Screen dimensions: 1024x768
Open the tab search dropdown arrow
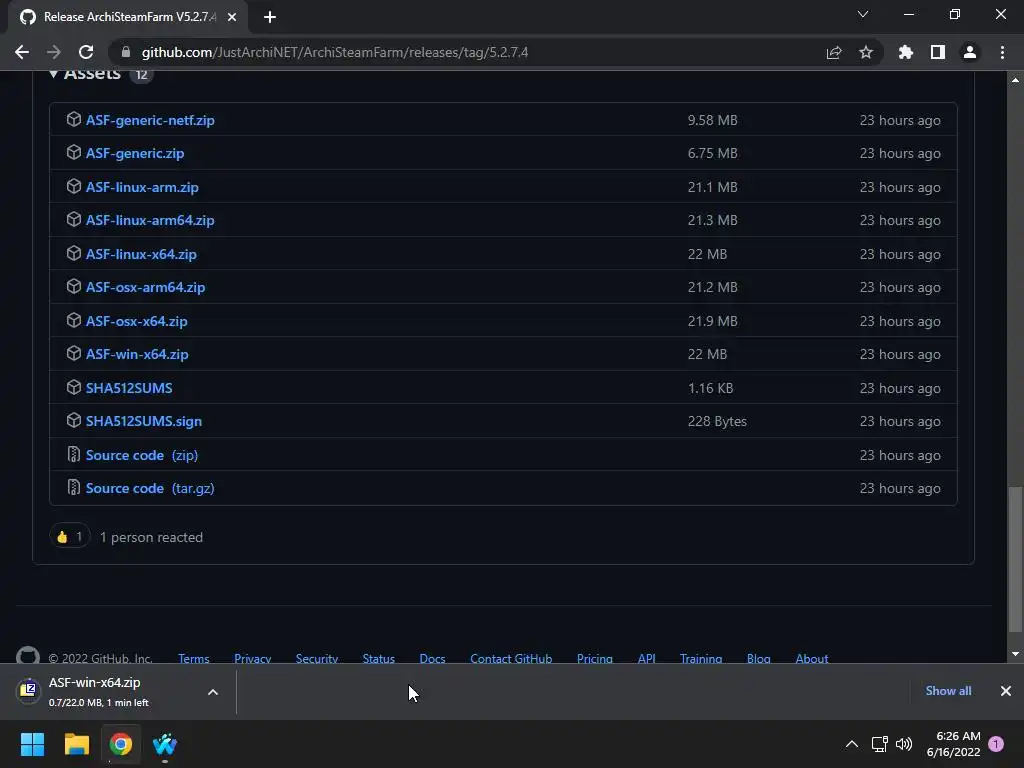pyautogui.click(x=863, y=14)
